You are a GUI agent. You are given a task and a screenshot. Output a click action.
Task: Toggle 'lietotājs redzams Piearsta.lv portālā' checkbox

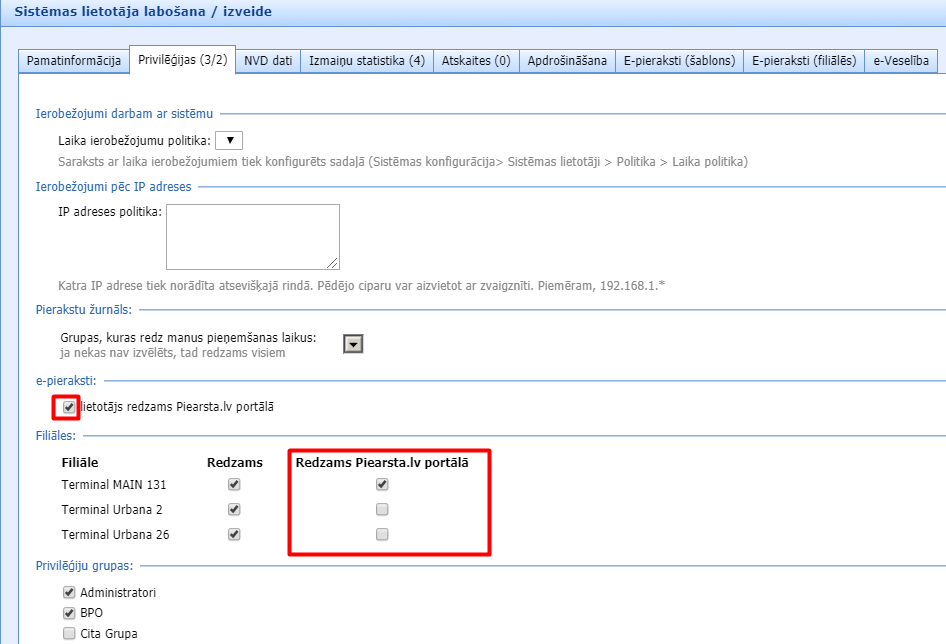click(x=68, y=407)
